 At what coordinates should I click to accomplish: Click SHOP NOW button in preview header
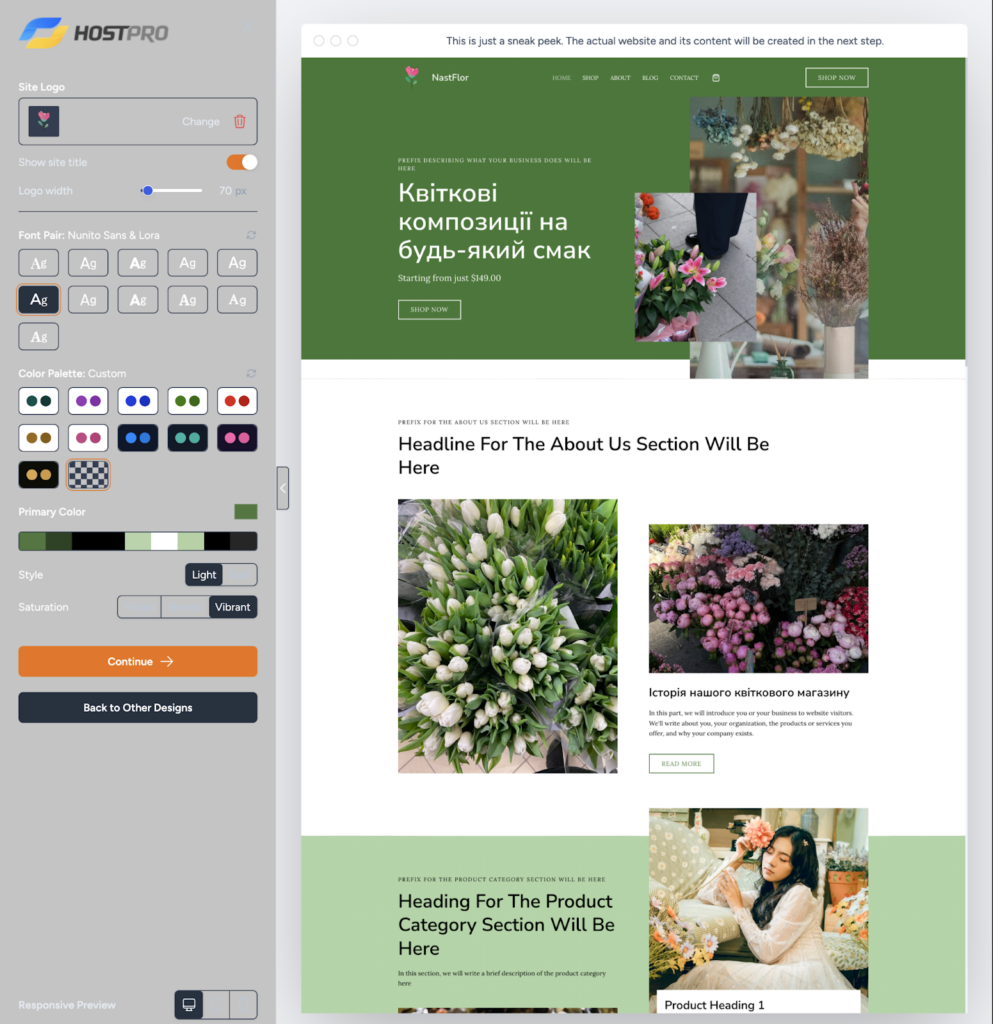(x=836, y=78)
